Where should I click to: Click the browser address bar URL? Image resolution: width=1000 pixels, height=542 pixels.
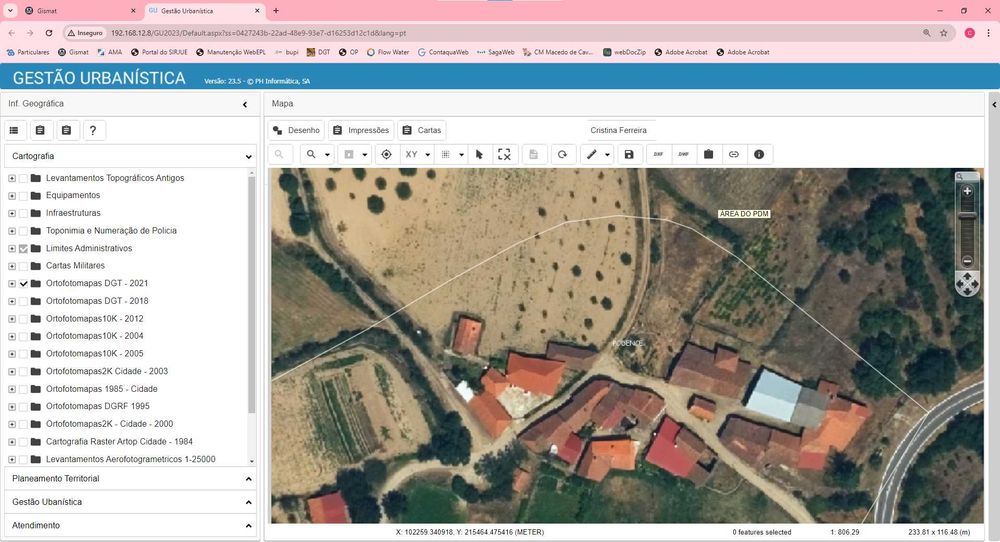pyautogui.click(x=258, y=33)
